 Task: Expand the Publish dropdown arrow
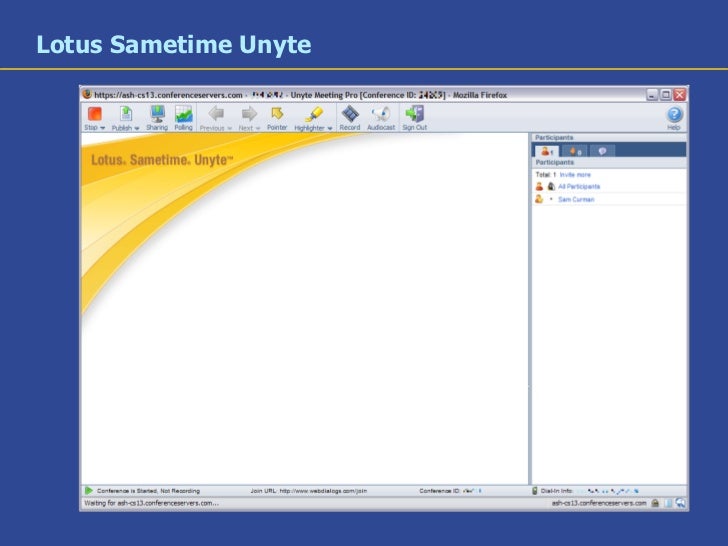[x=137, y=129]
